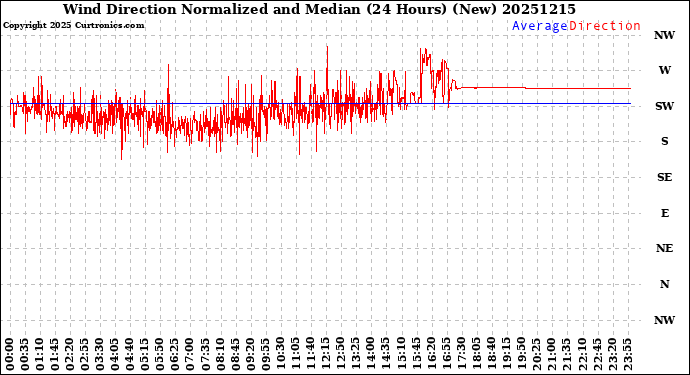This screenshot has height=375, width=690.
Task: Click the '06:25' time axis label
Action: (175, 355)
